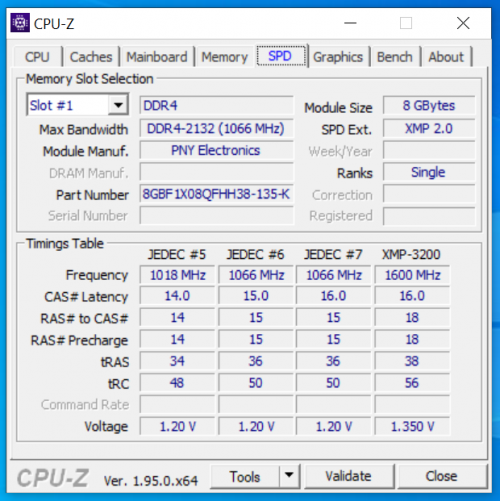The height and width of the screenshot is (501, 500).
Task: Click the JEDEC #5 tRC value 48
Action: click(x=177, y=383)
